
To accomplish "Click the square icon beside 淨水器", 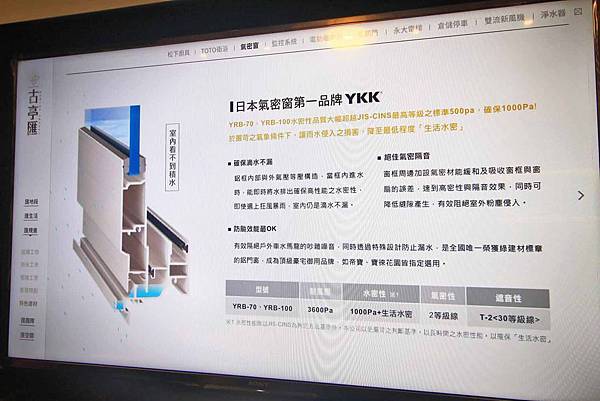I will [578, 11].
